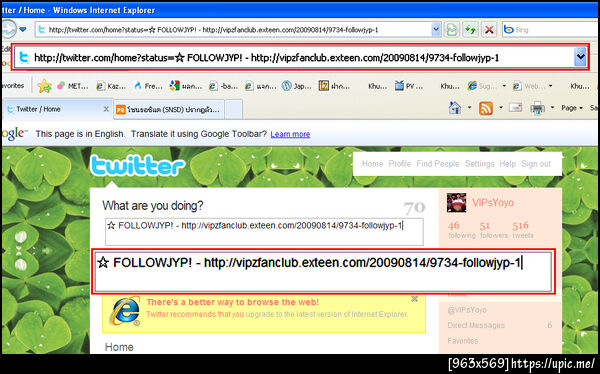Open Twitter Settings
600x374 pixels.
point(479,164)
